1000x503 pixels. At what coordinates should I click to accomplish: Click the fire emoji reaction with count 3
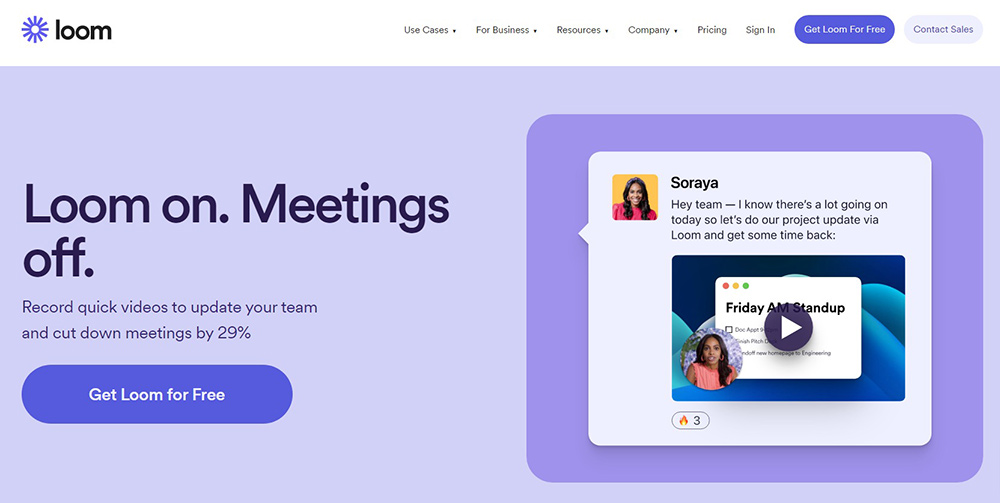pyautogui.click(x=690, y=421)
